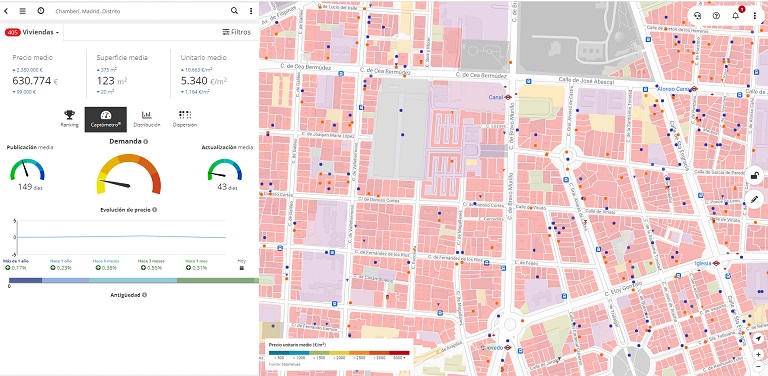Select 'Hace 1 mes' price period

click(196, 264)
